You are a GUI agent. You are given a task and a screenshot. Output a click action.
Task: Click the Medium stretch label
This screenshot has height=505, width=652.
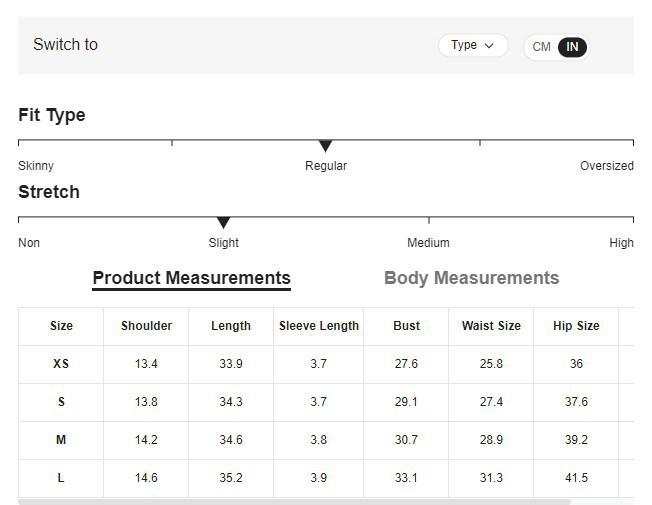coord(428,243)
